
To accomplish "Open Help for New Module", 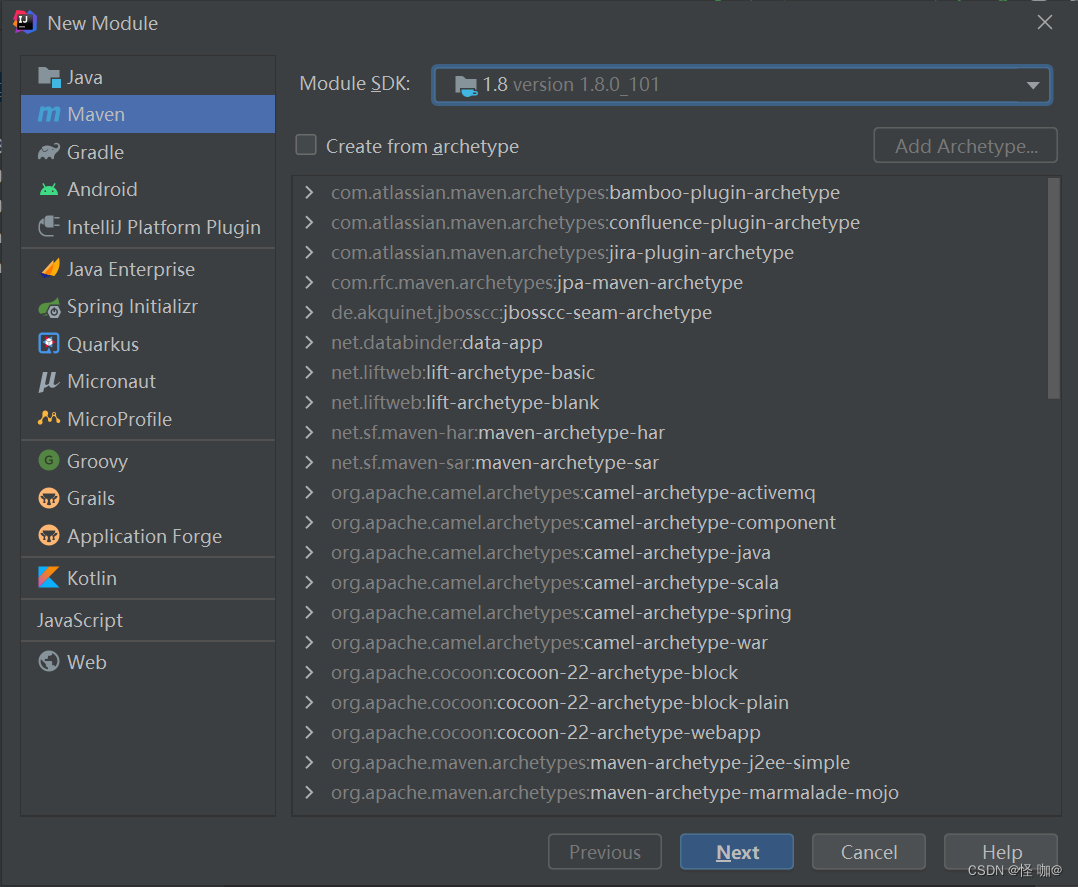I will [1001, 852].
